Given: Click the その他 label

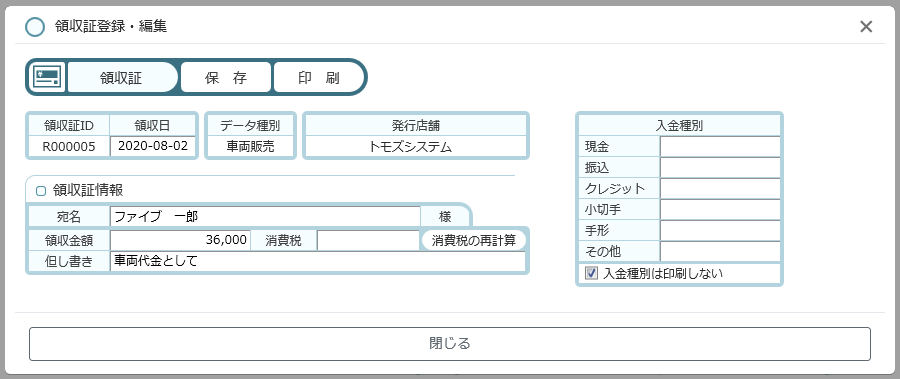Looking at the screenshot, I should pos(619,251).
